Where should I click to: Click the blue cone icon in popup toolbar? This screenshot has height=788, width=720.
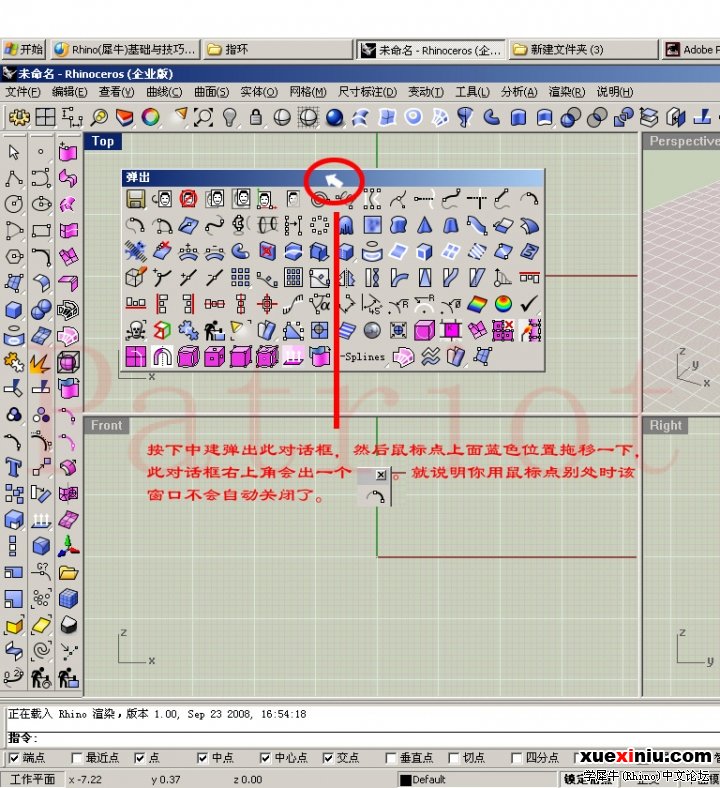click(425, 225)
